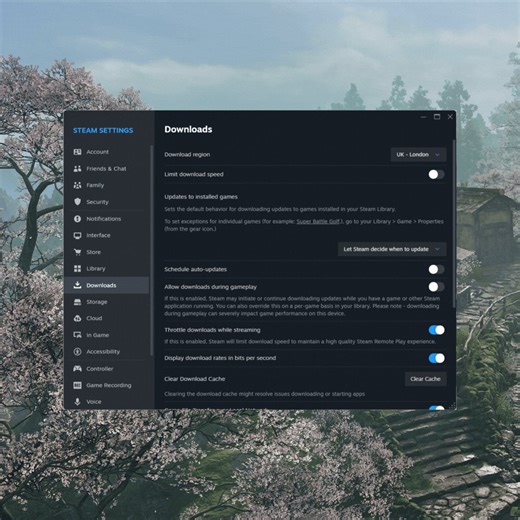
Task: Click the Account card icon in sidebar
Action: 77,152
